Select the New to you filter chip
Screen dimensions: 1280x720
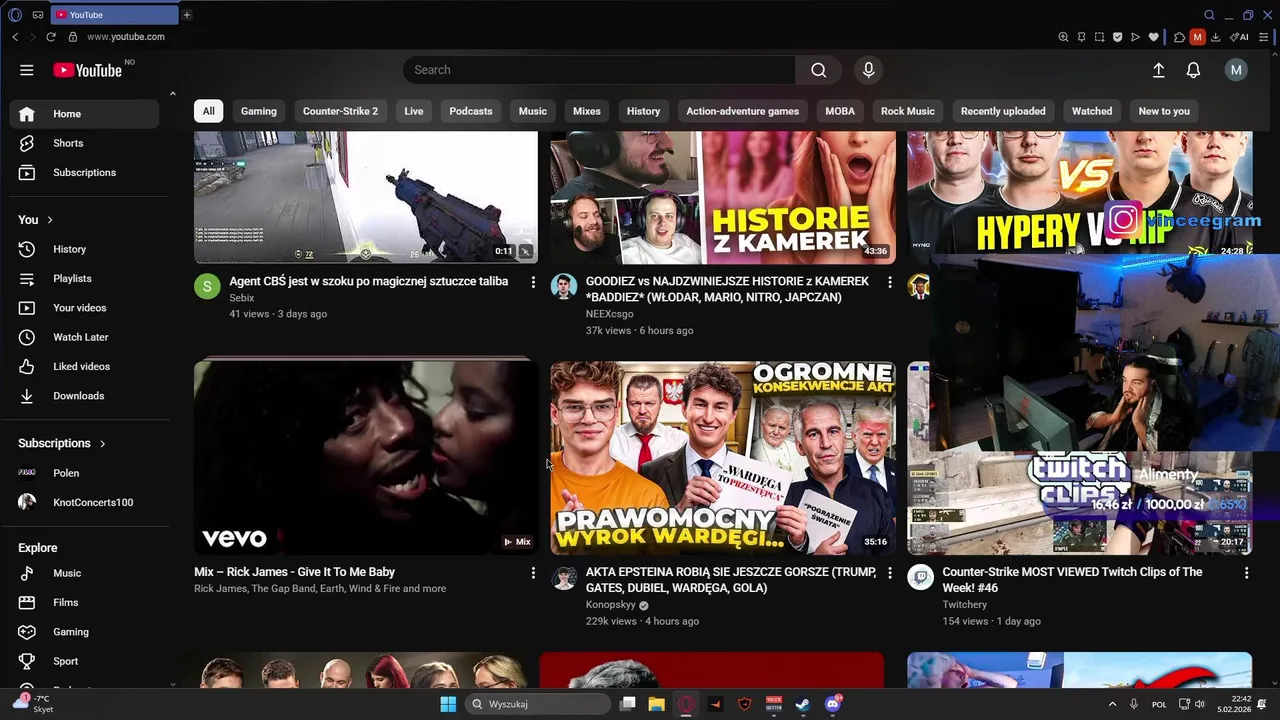(x=1164, y=111)
